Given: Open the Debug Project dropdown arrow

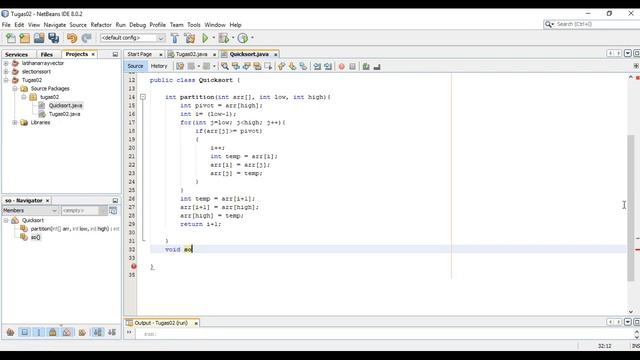Looking at the screenshot, I should click(233, 38).
